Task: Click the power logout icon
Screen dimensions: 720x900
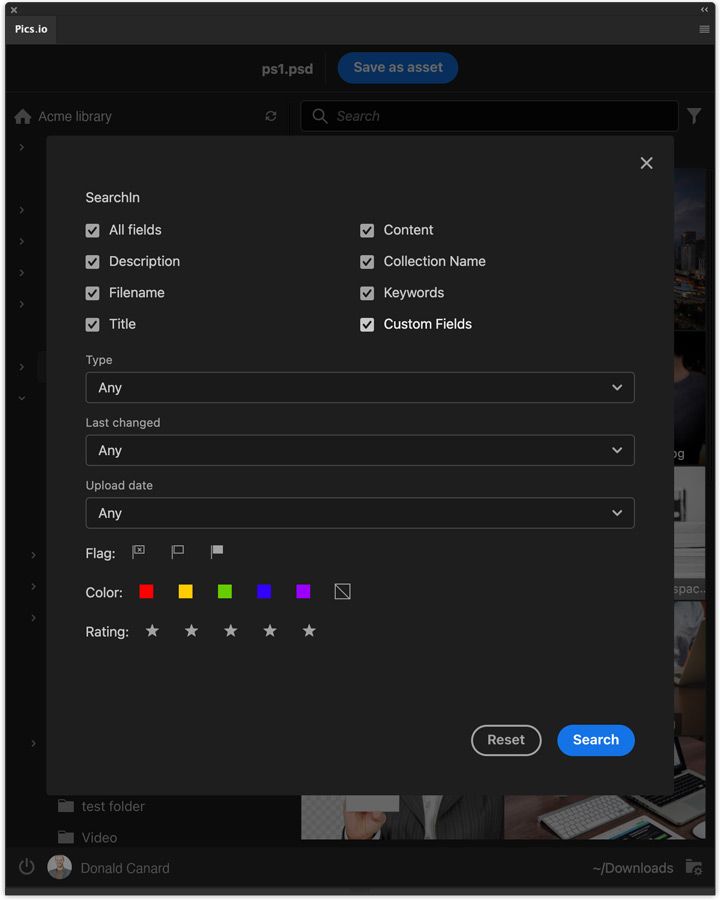Action: 26,867
